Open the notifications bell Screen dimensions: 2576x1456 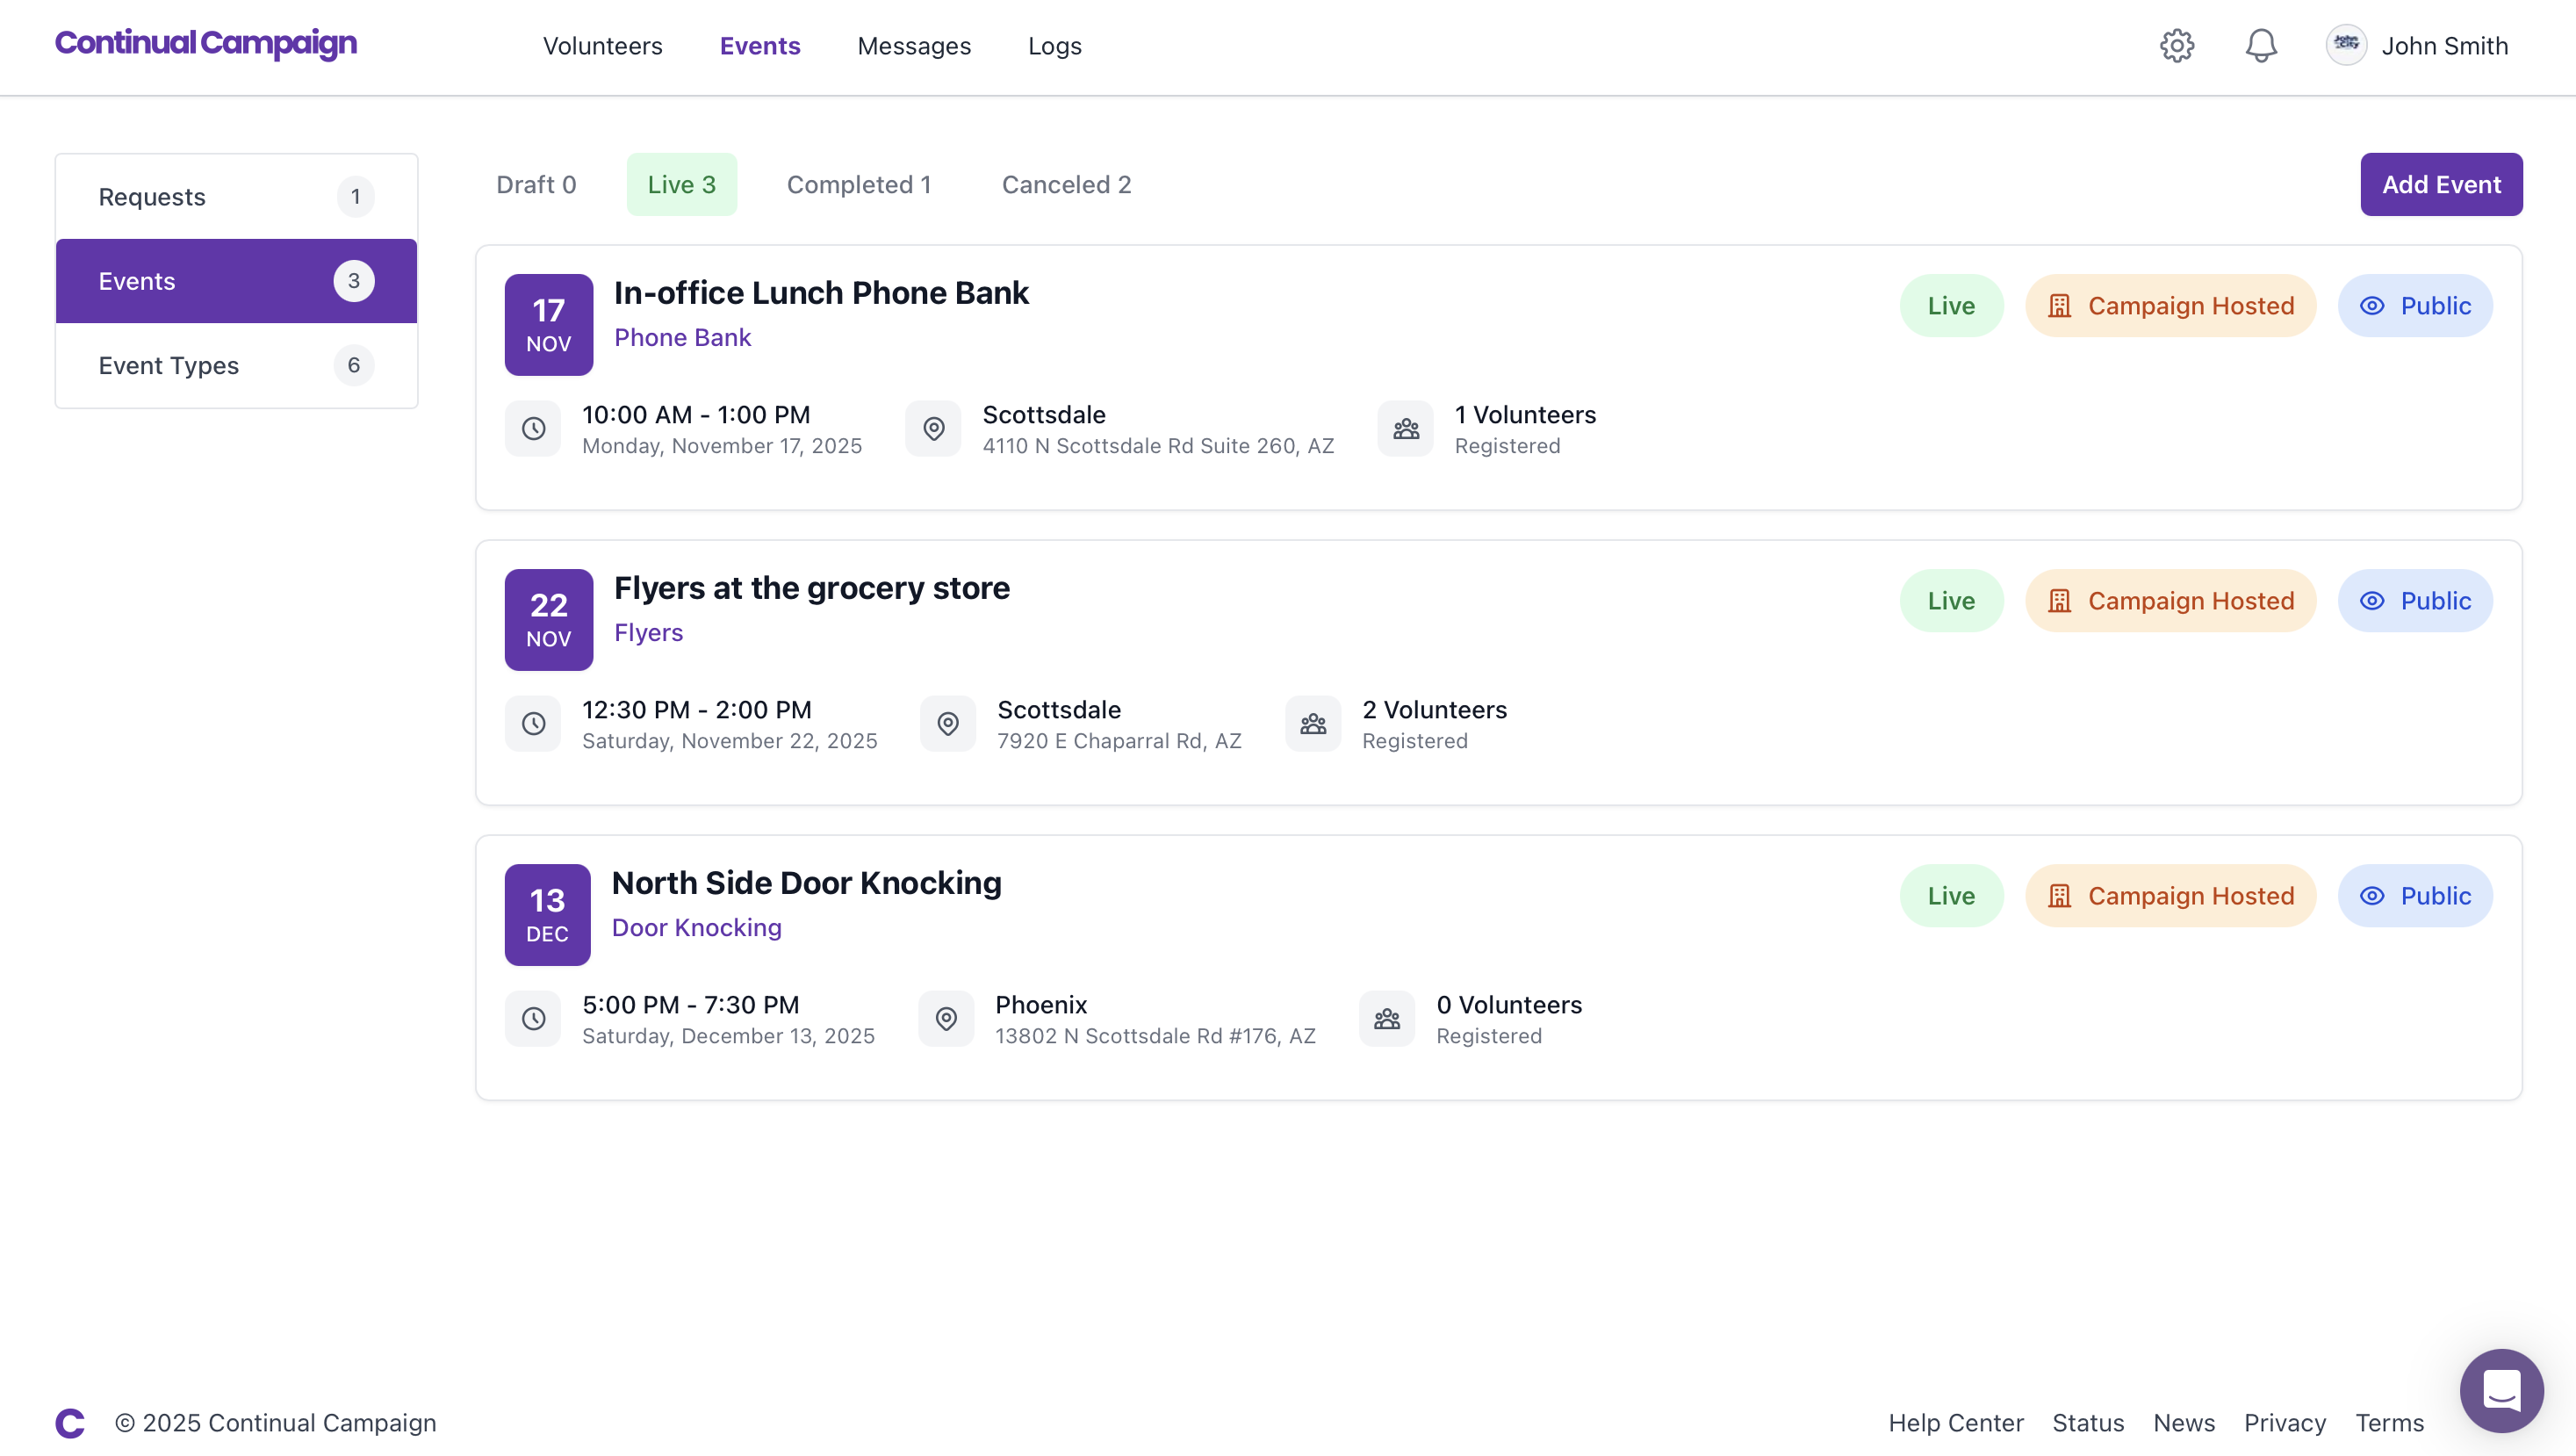click(2260, 46)
